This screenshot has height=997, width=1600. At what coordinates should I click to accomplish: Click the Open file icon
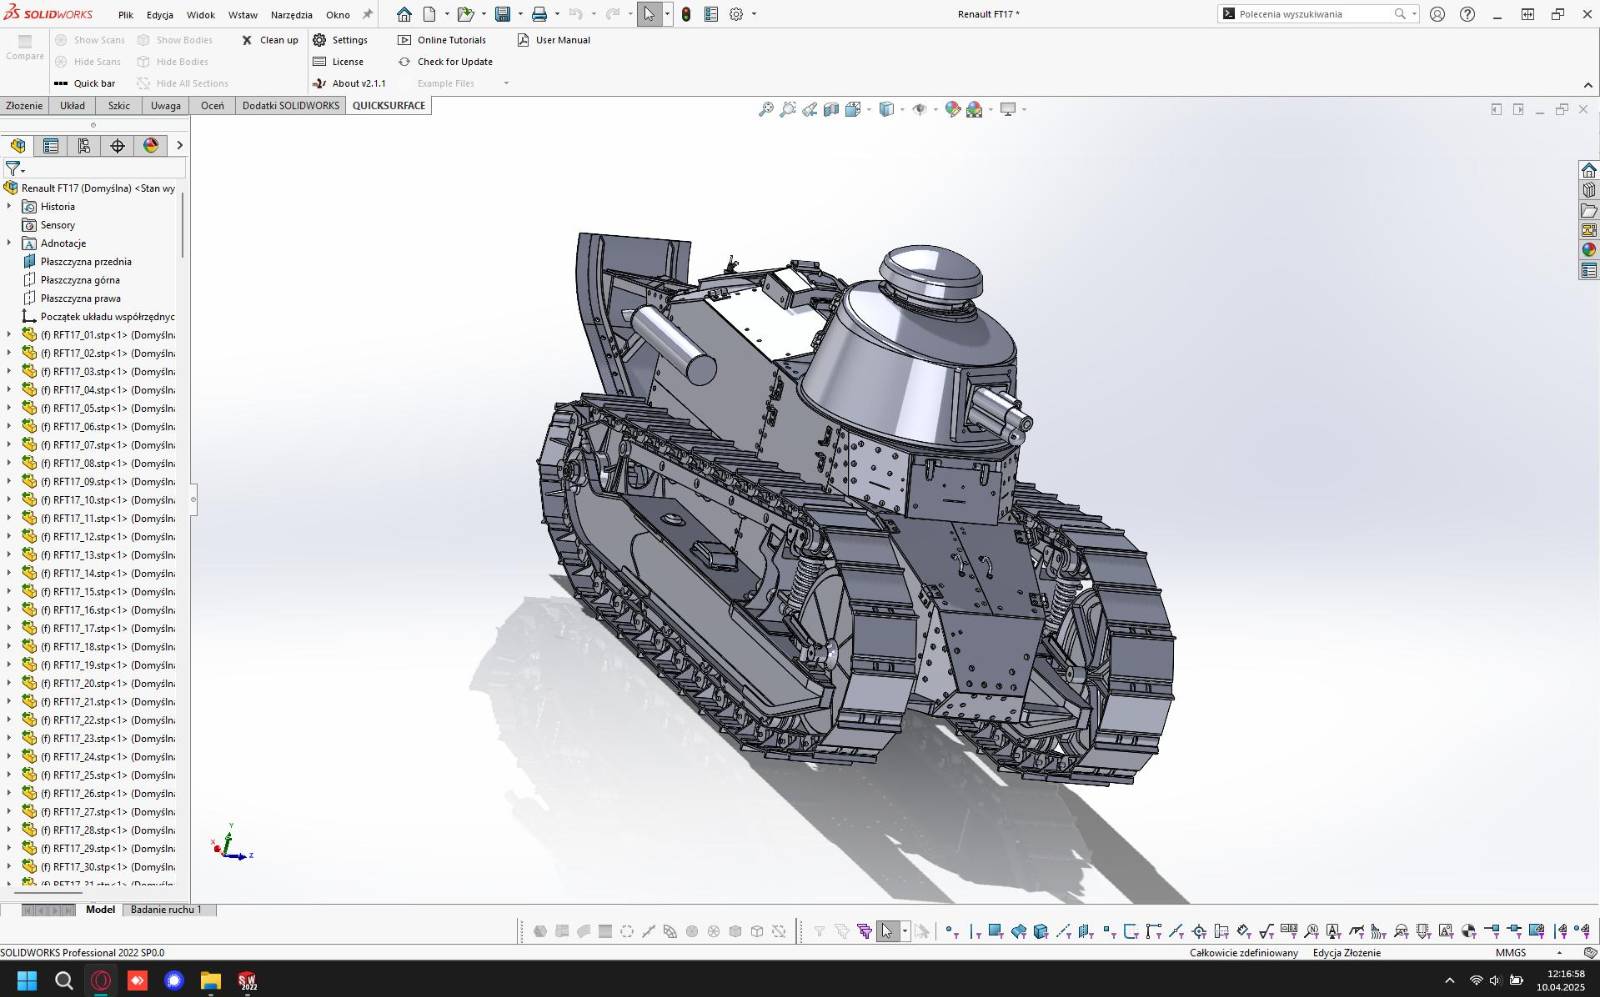[465, 14]
